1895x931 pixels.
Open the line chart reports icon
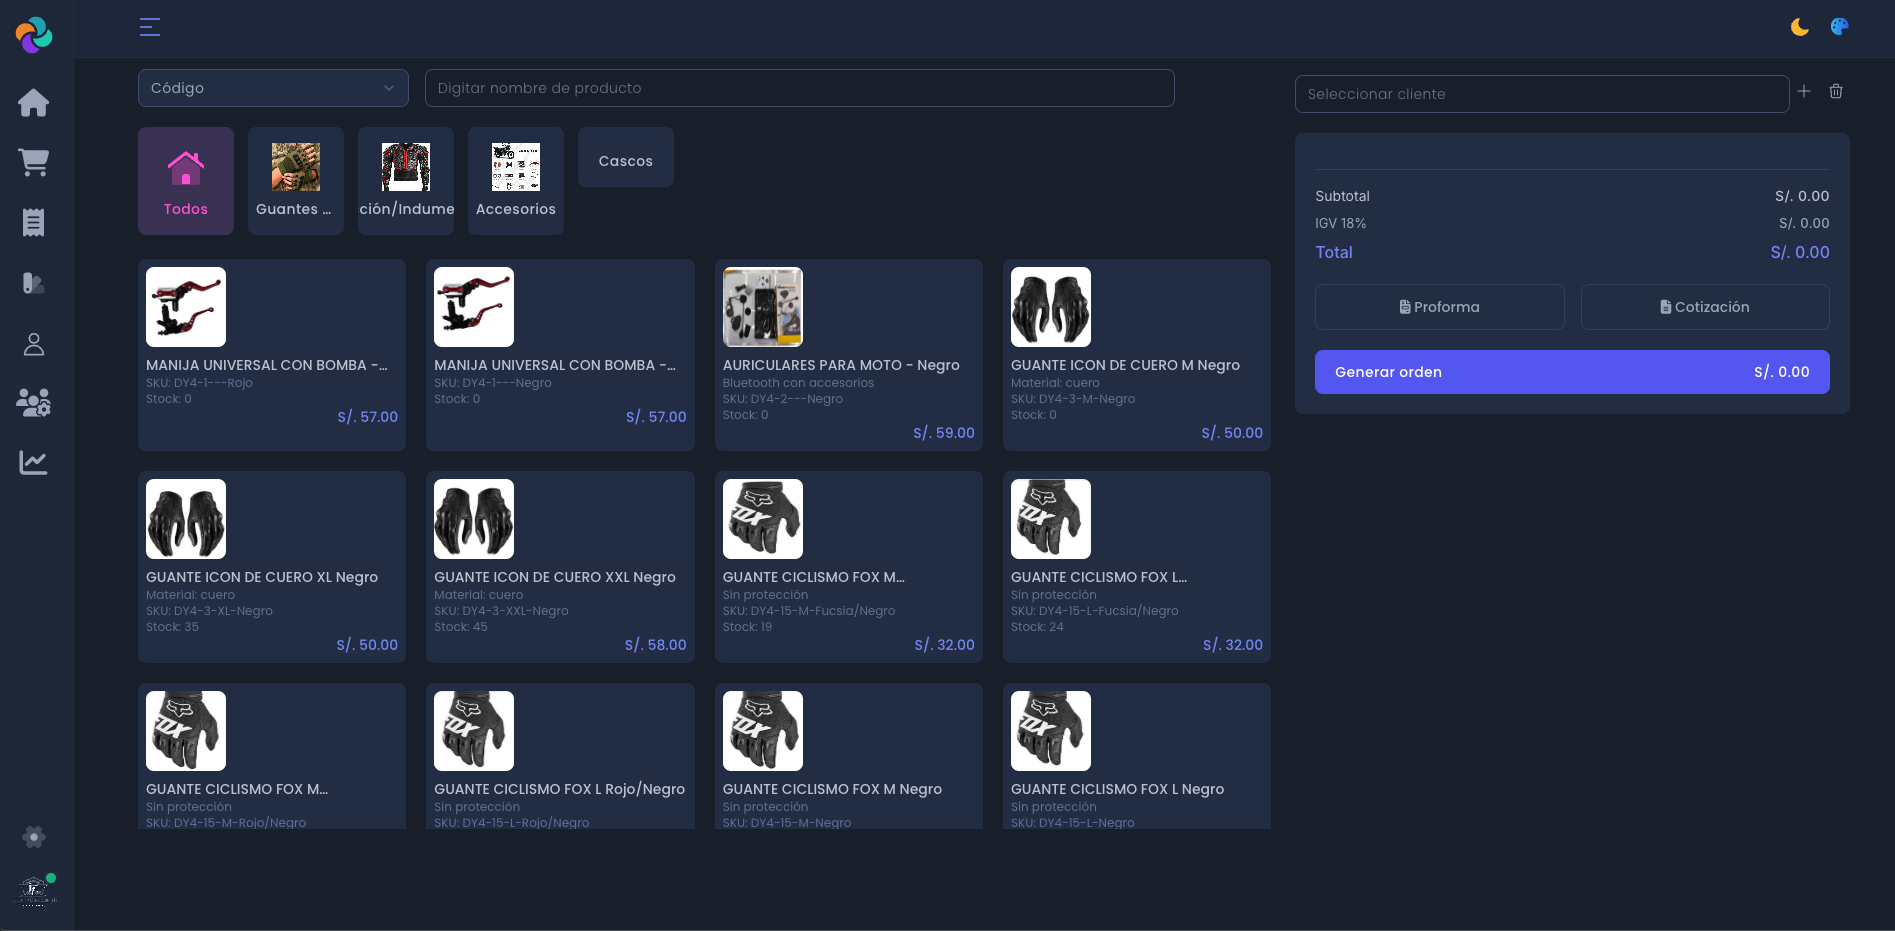click(x=33, y=463)
